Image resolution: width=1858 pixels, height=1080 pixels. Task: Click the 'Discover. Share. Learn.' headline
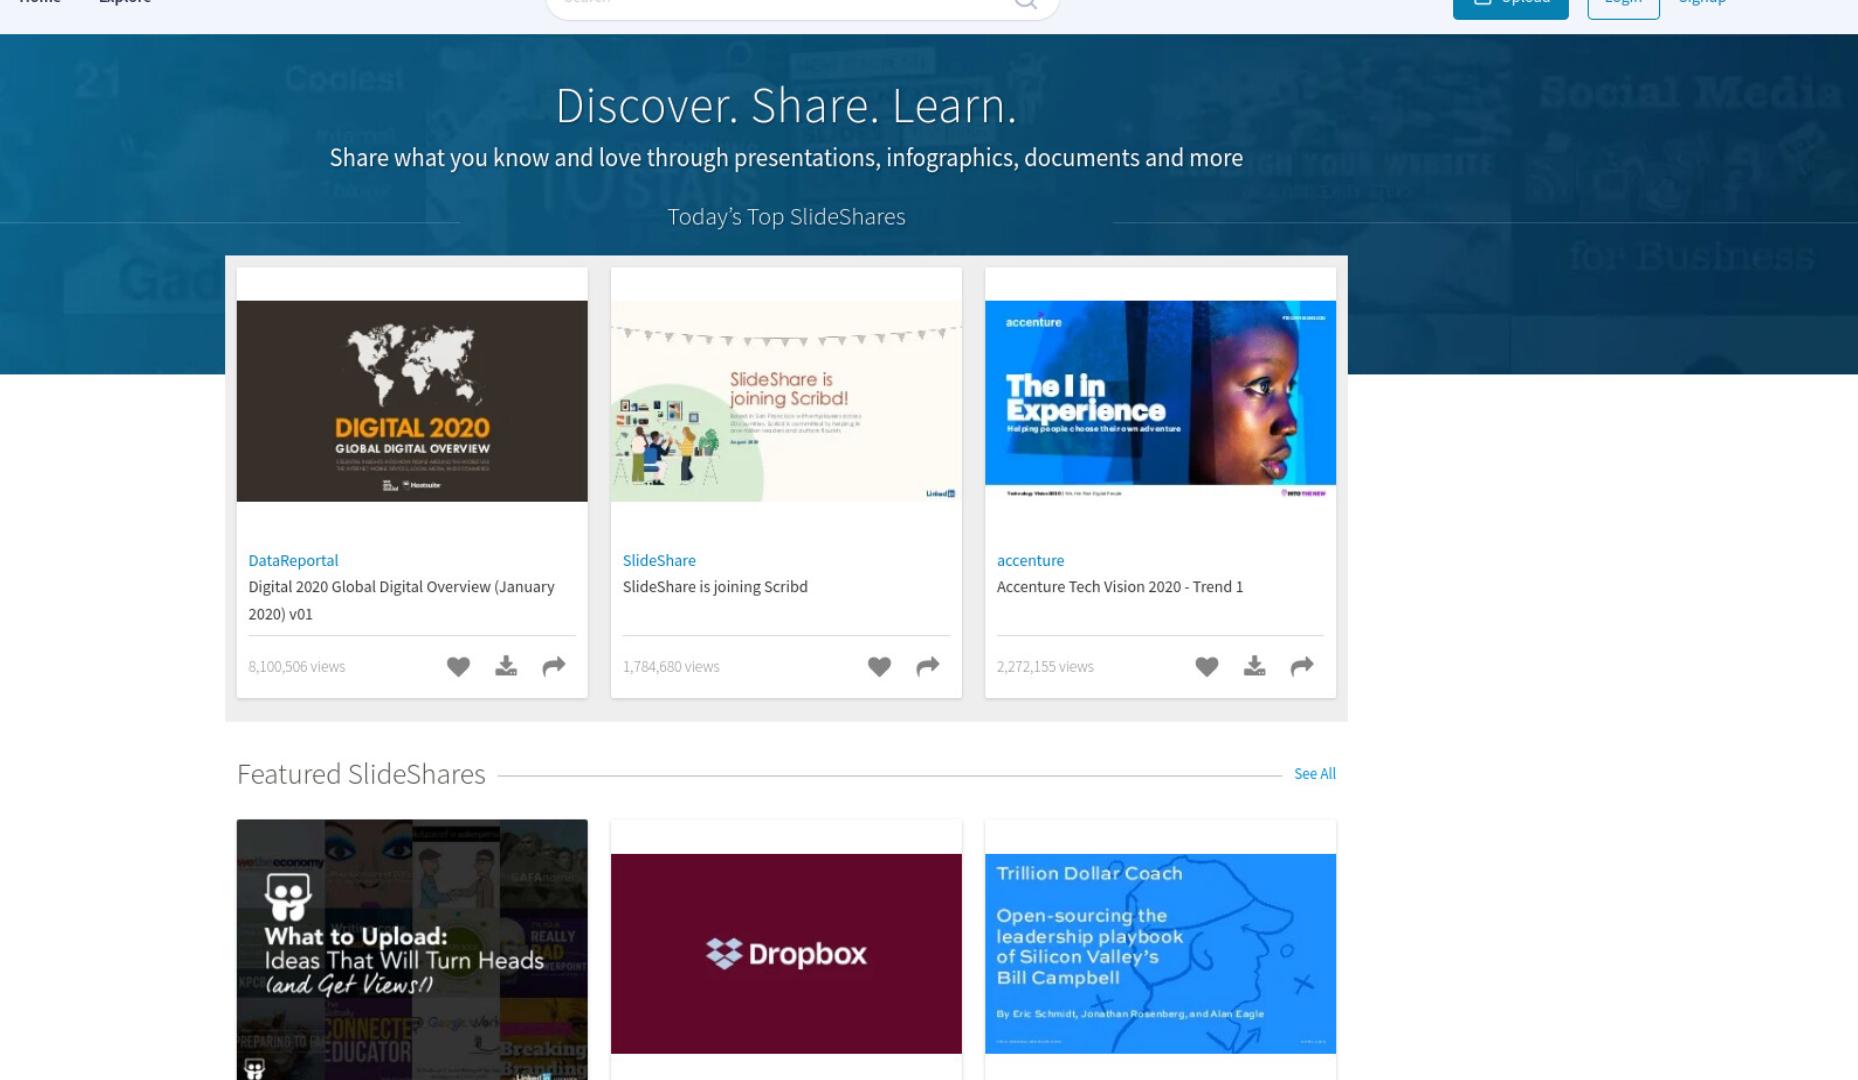pyautogui.click(x=786, y=106)
